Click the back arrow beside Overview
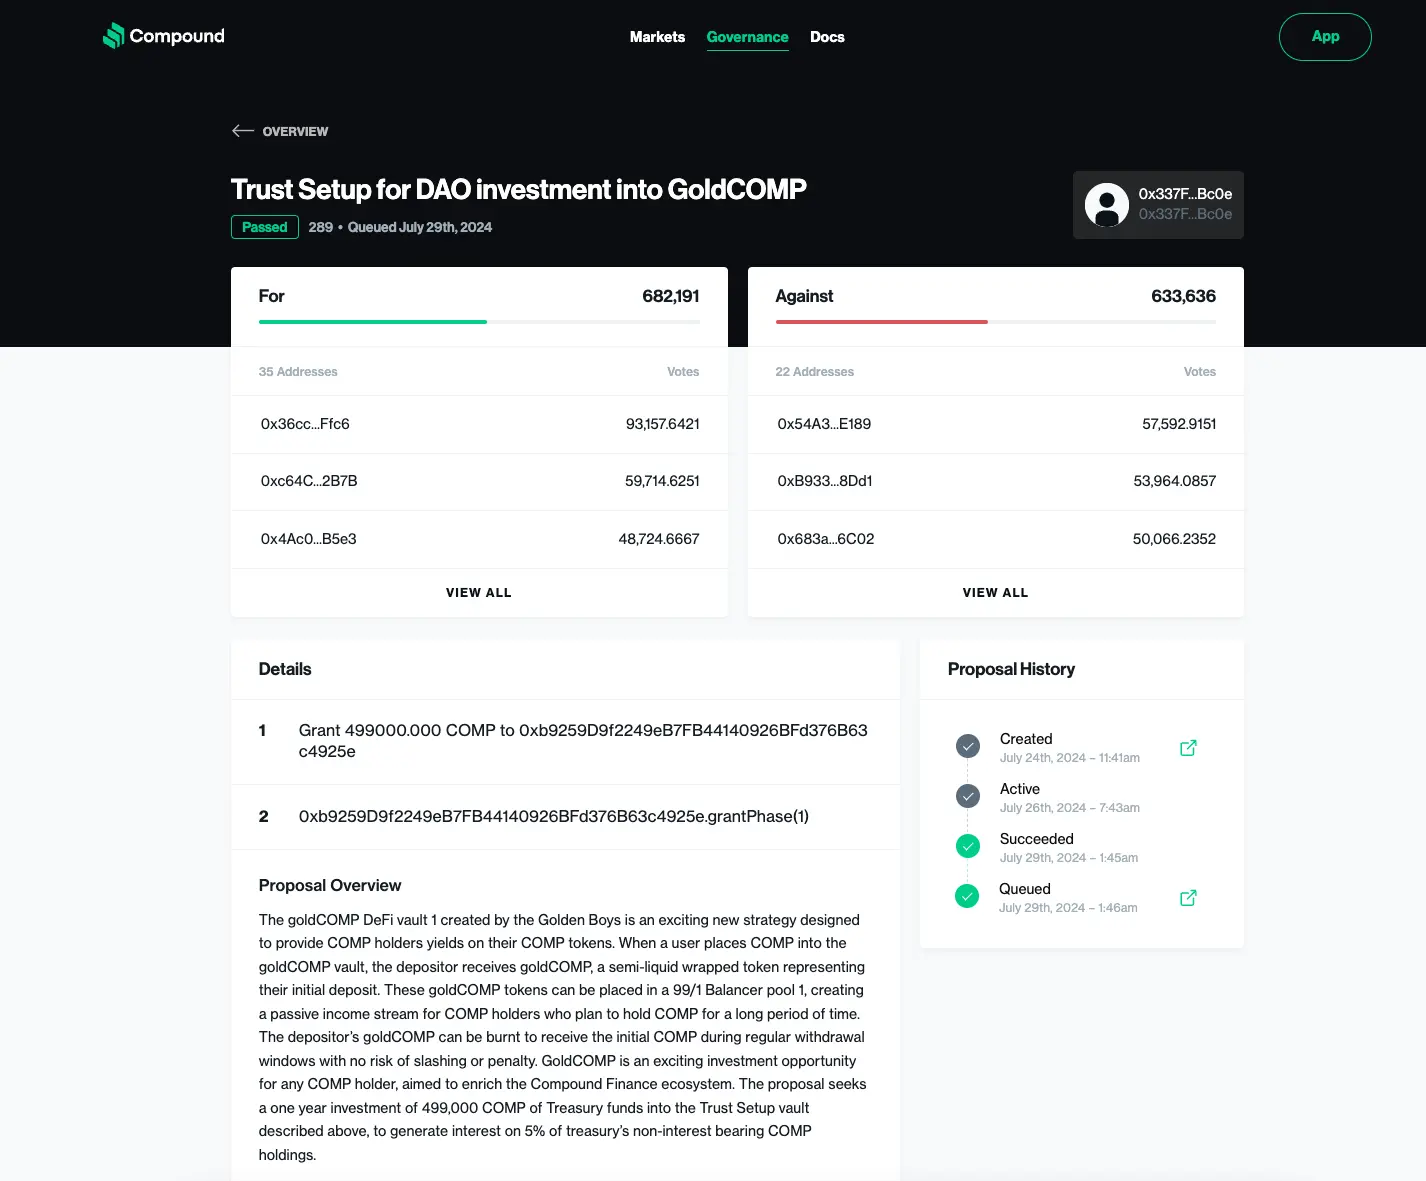The image size is (1426, 1181). coord(242,131)
